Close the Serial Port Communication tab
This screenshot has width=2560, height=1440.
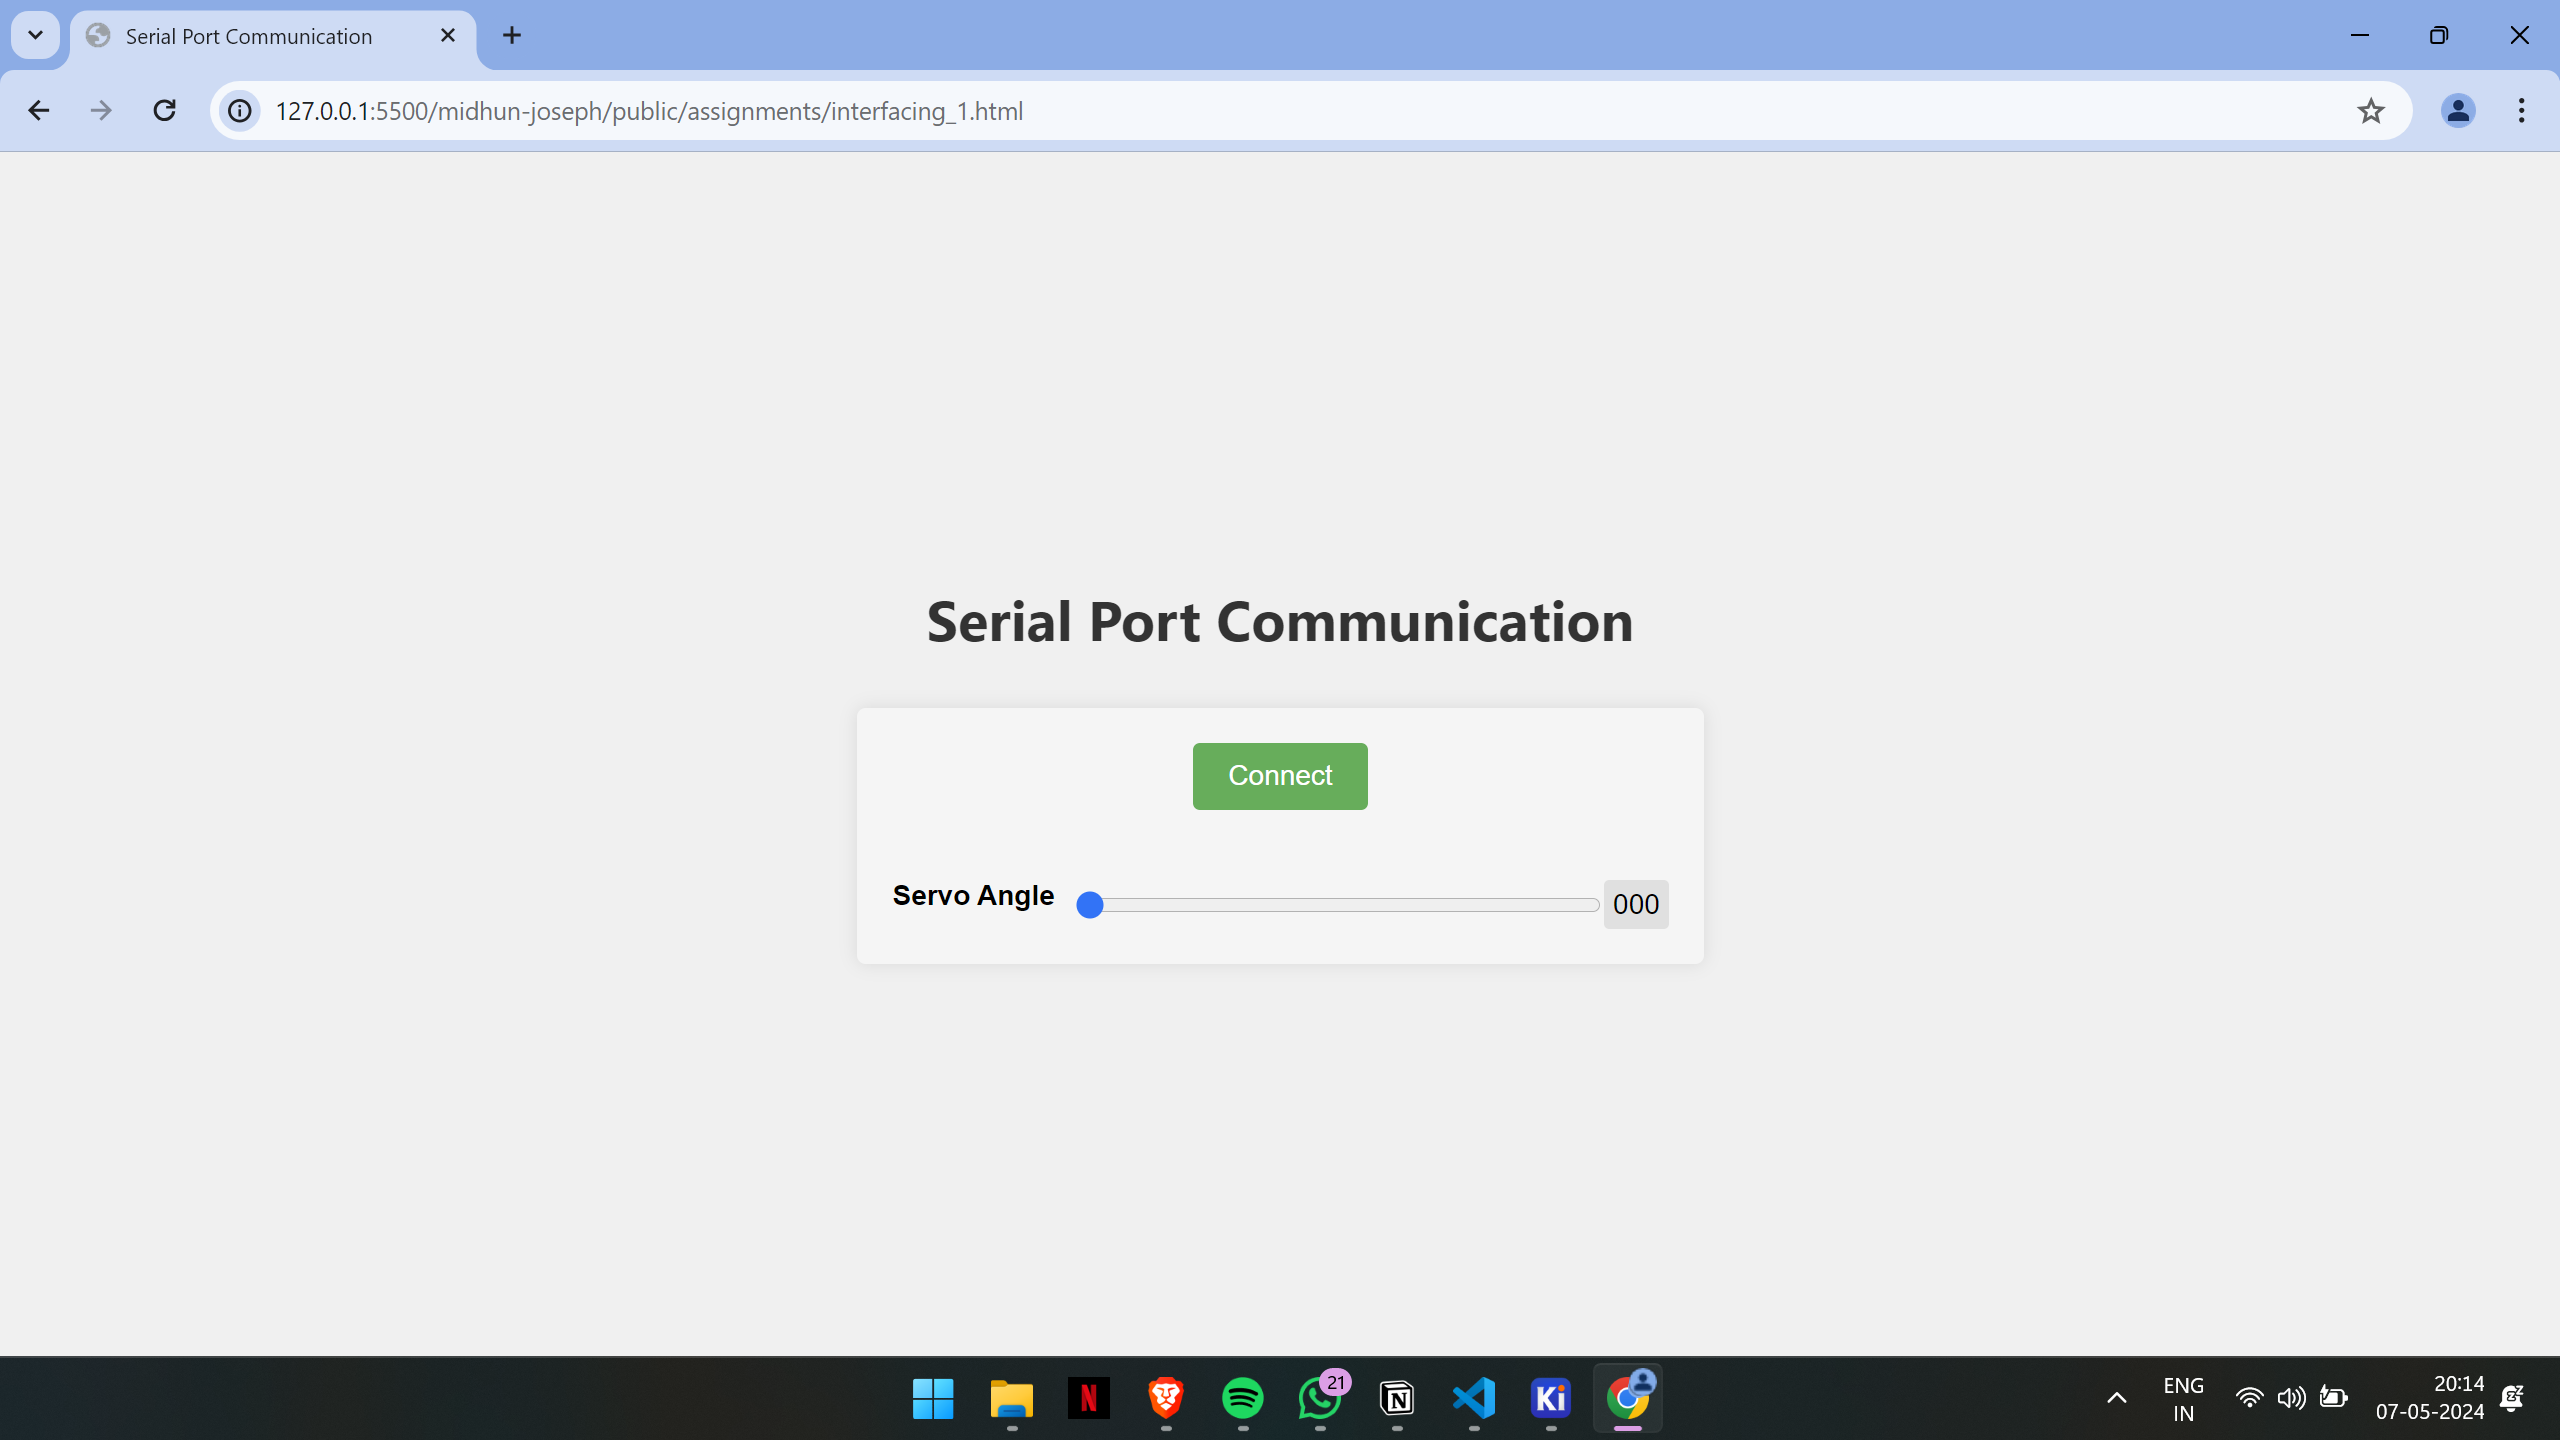448,36
